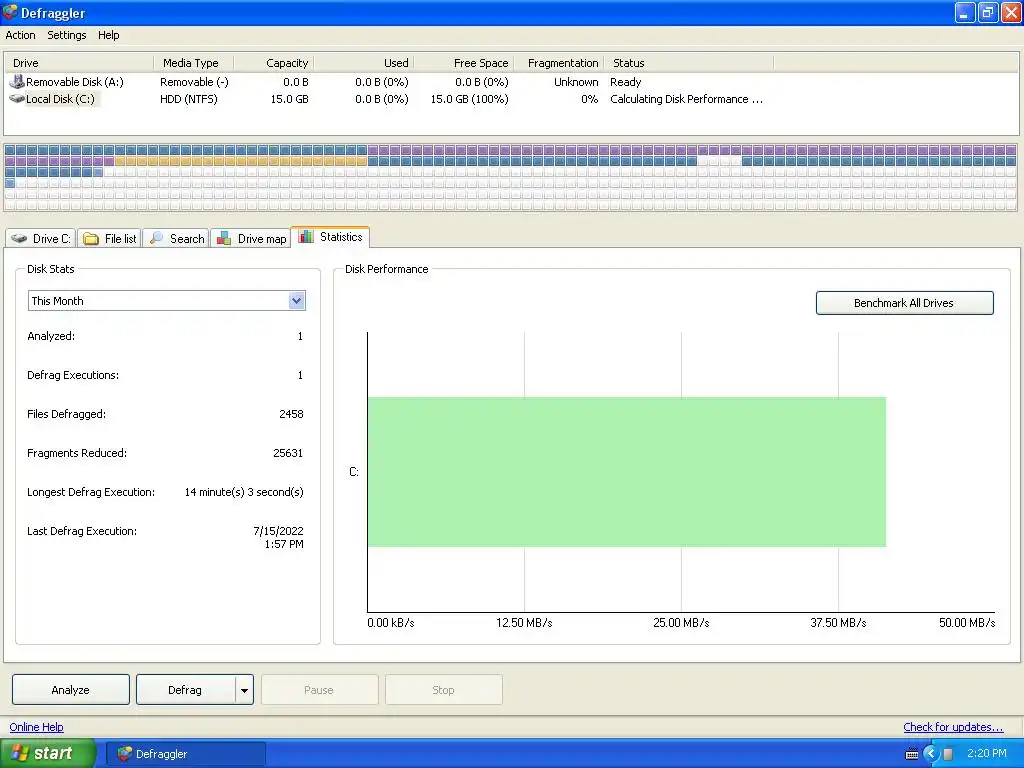Switch to the File list tab
This screenshot has height=768, width=1024.
[110, 238]
